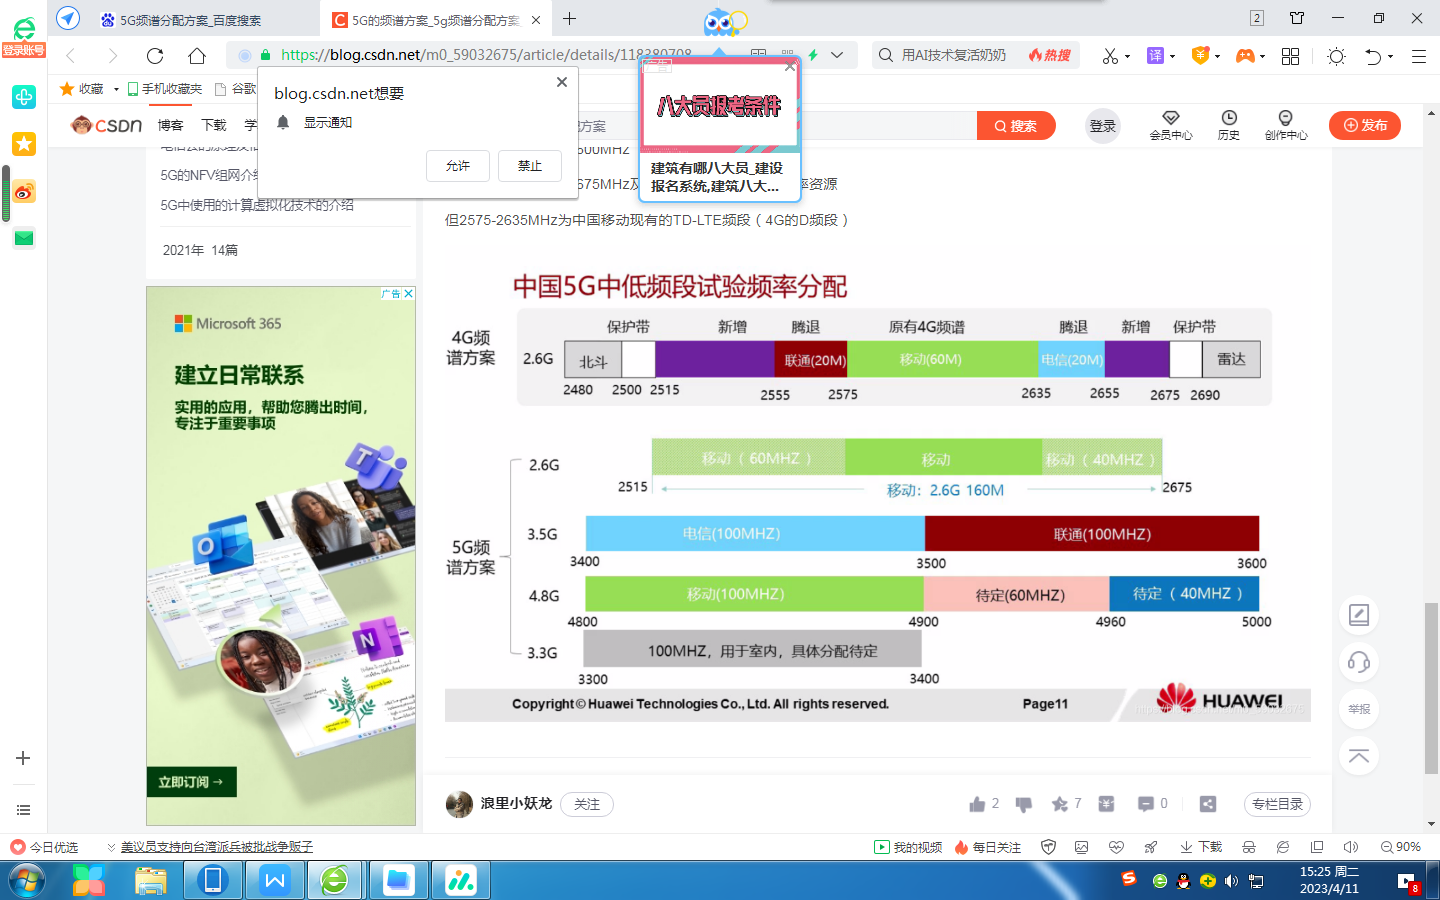Click the plus add icon in left sidebar
1440x900 pixels.
coord(23,758)
